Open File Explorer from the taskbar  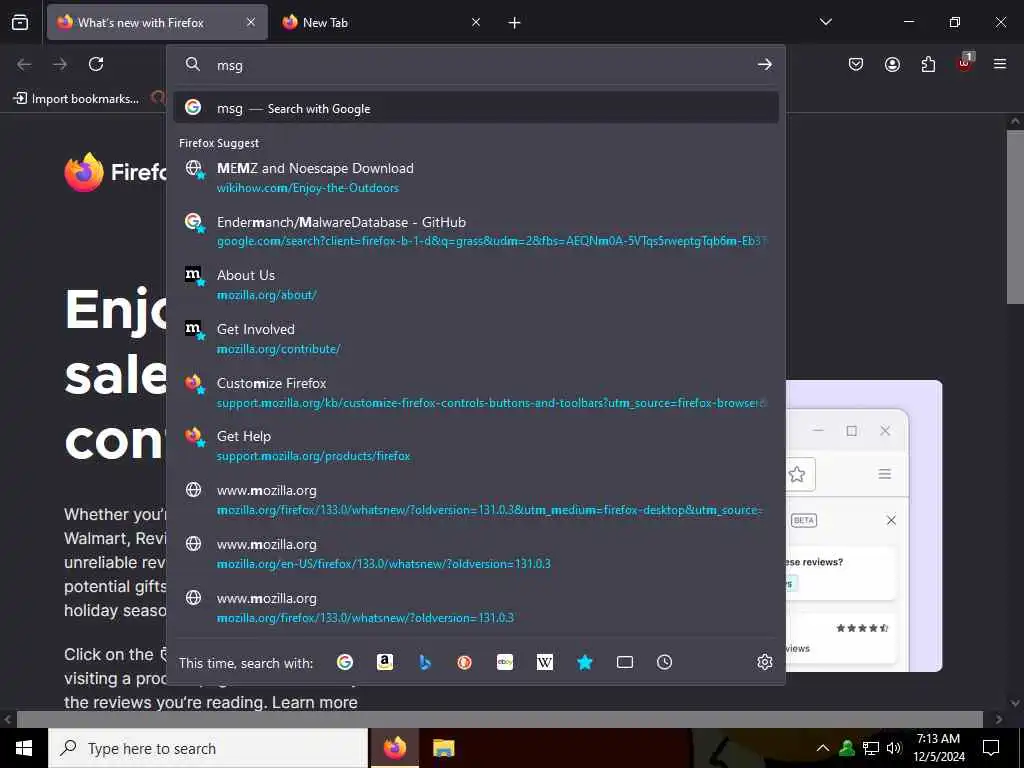443,748
